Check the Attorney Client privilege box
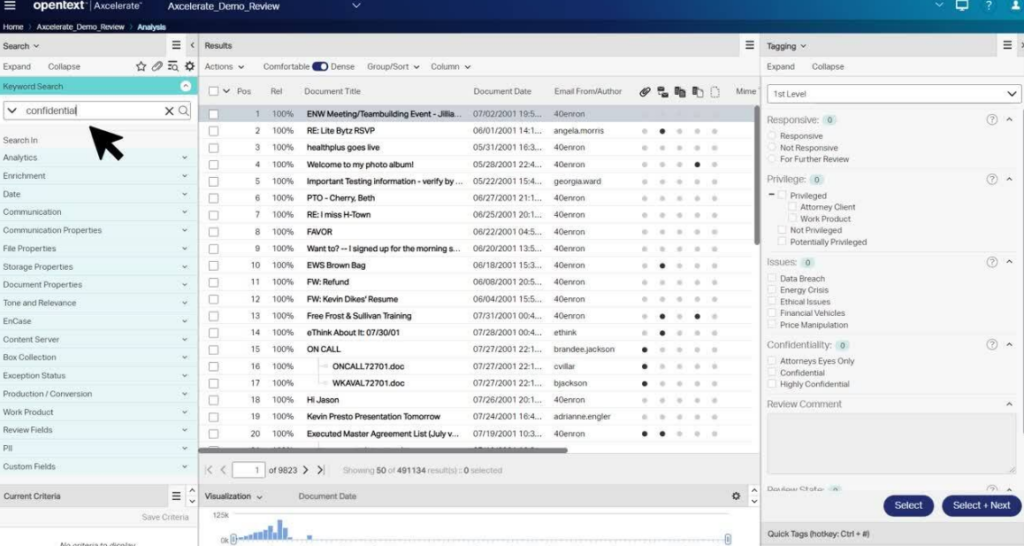 point(792,207)
